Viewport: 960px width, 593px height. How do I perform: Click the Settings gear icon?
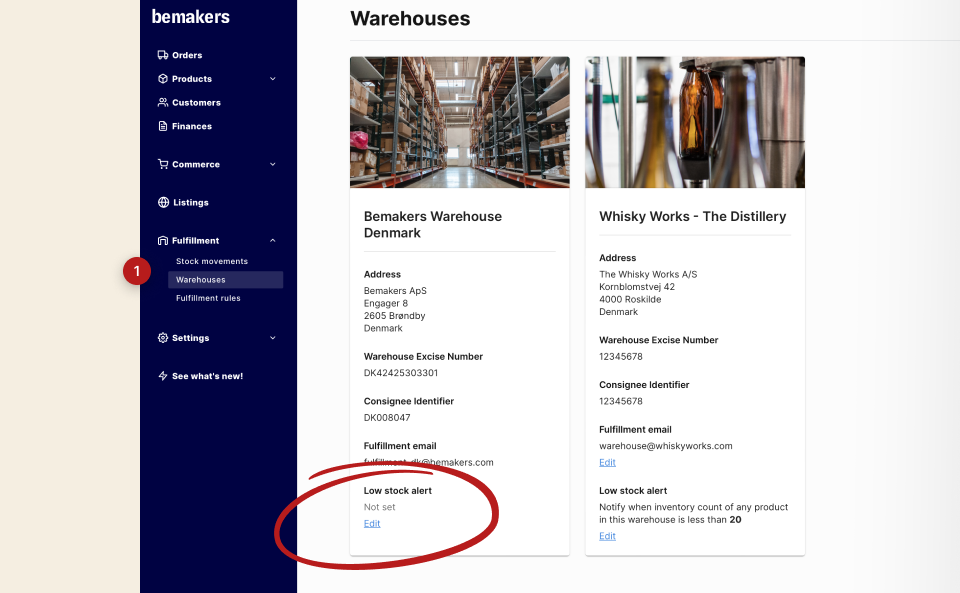(x=163, y=338)
